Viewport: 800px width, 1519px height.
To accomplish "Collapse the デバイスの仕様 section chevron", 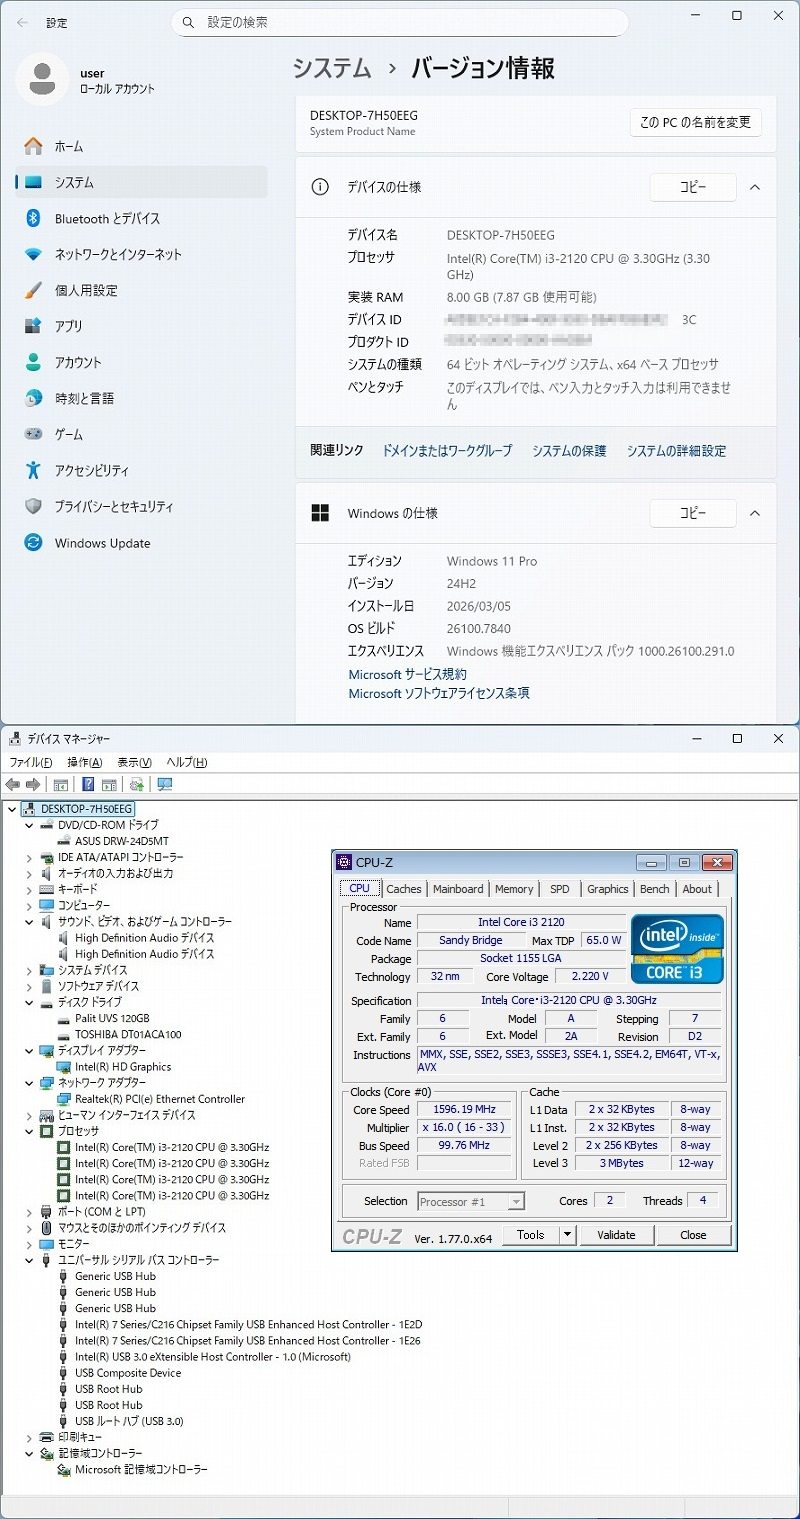I will pos(755,187).
